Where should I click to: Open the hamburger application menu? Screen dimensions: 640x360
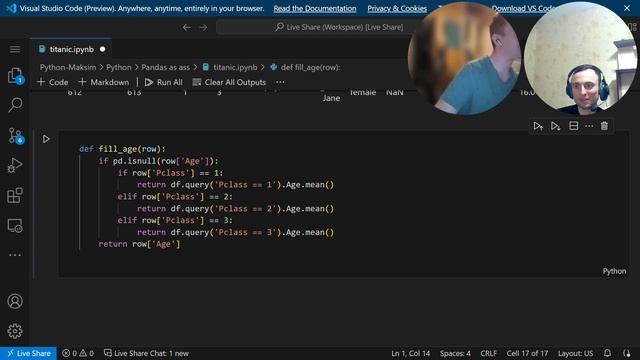(15, 49)
